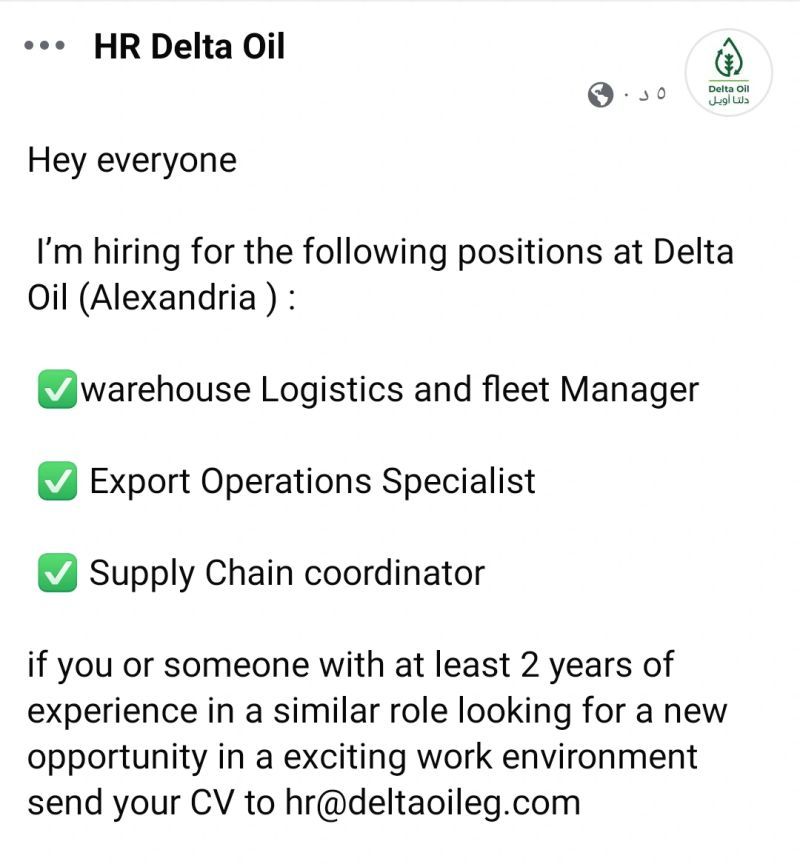Open the hr@deltaoileg.com email address
The image size is (800, 864).
point(432,802)
